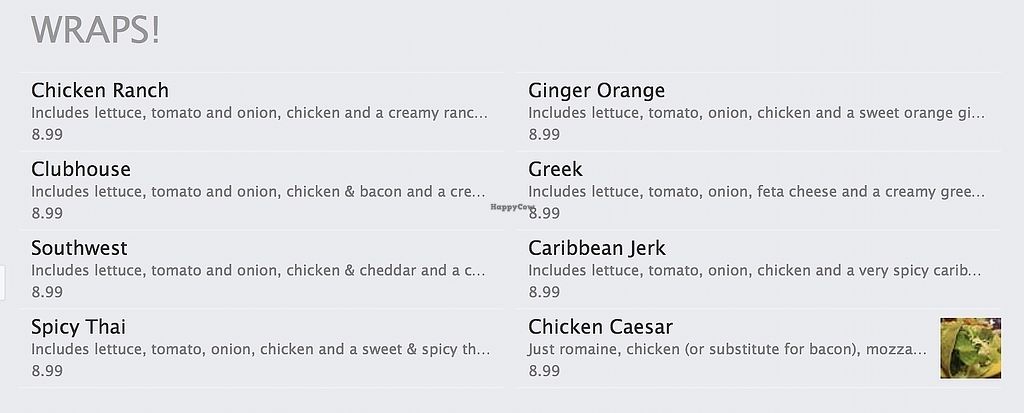Open the Chicken Ranch wrap item

click(100, 91)
